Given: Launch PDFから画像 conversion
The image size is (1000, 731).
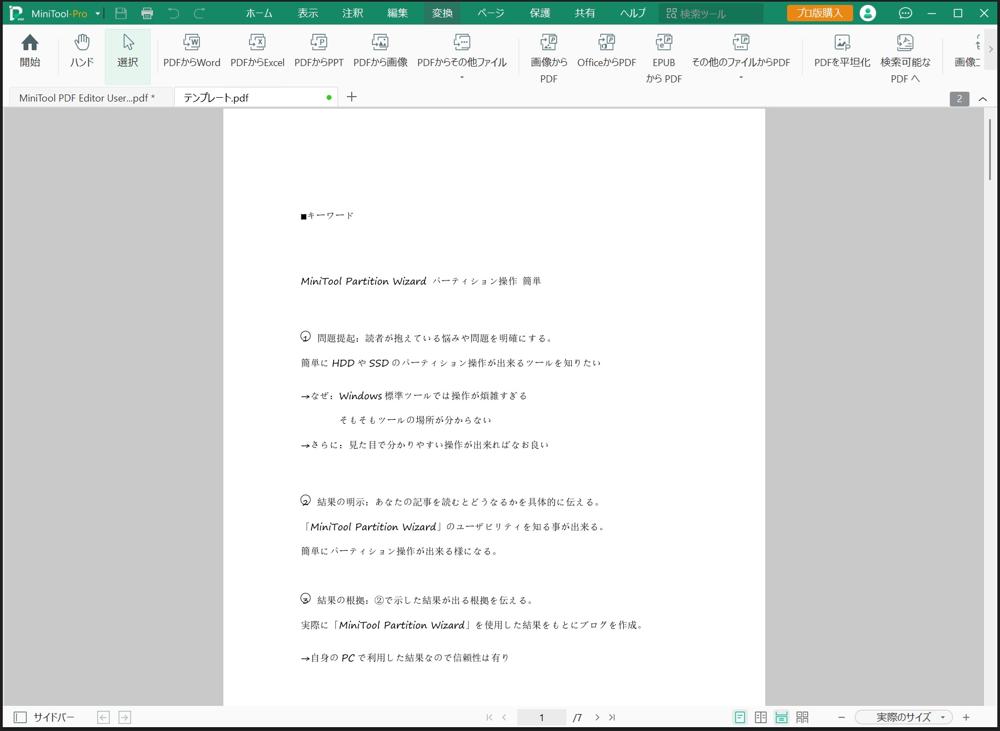Looking at the screenshot, I should coord(380,51).
